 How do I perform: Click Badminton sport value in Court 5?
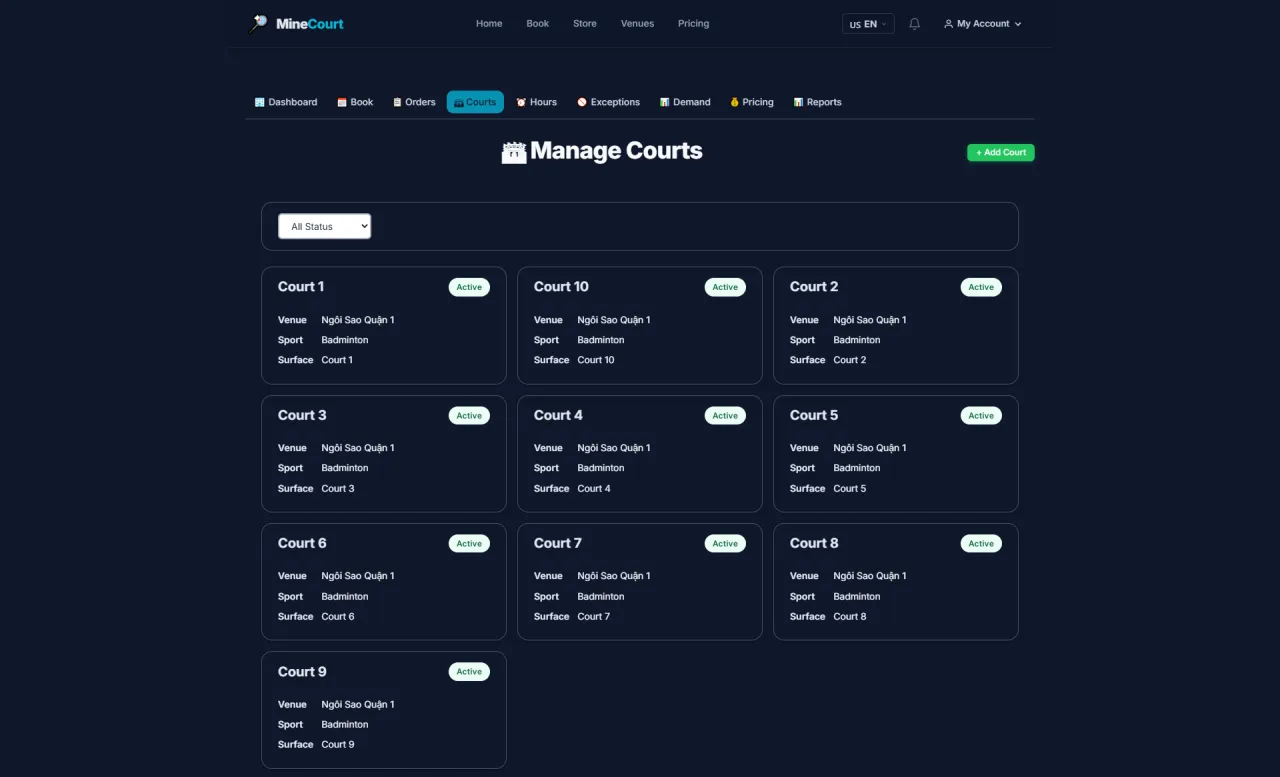pos(857,468)
